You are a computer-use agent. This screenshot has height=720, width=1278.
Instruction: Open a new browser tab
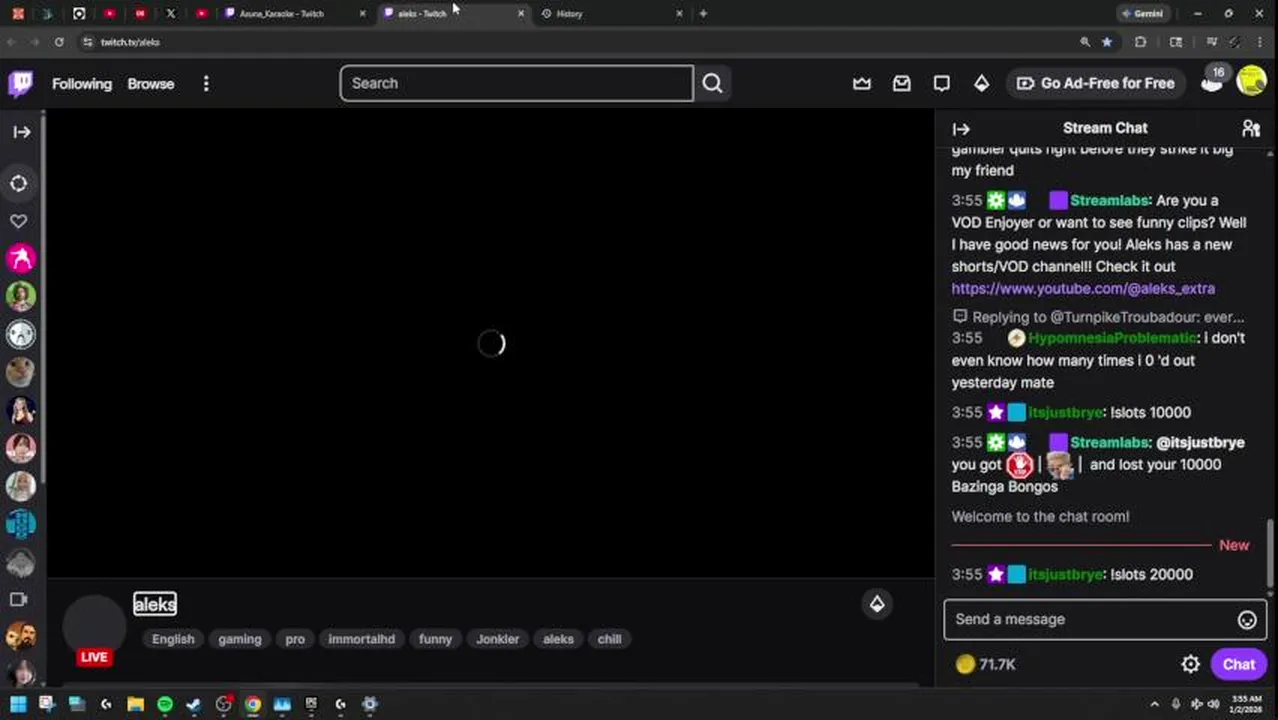[703, 14]
